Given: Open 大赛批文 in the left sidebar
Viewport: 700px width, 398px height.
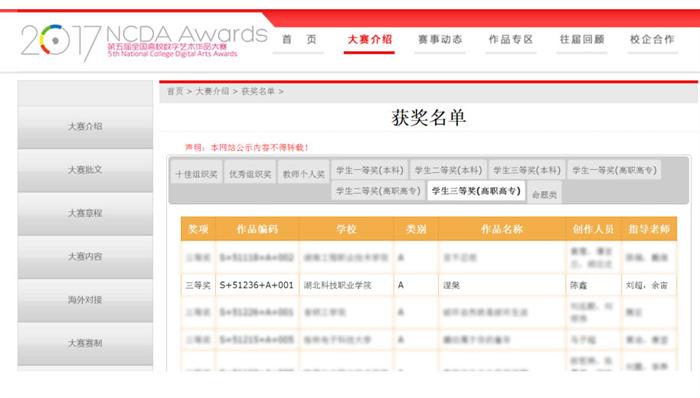Looking at the screenshot, I should pyautogui.click(x=85, y=170).
